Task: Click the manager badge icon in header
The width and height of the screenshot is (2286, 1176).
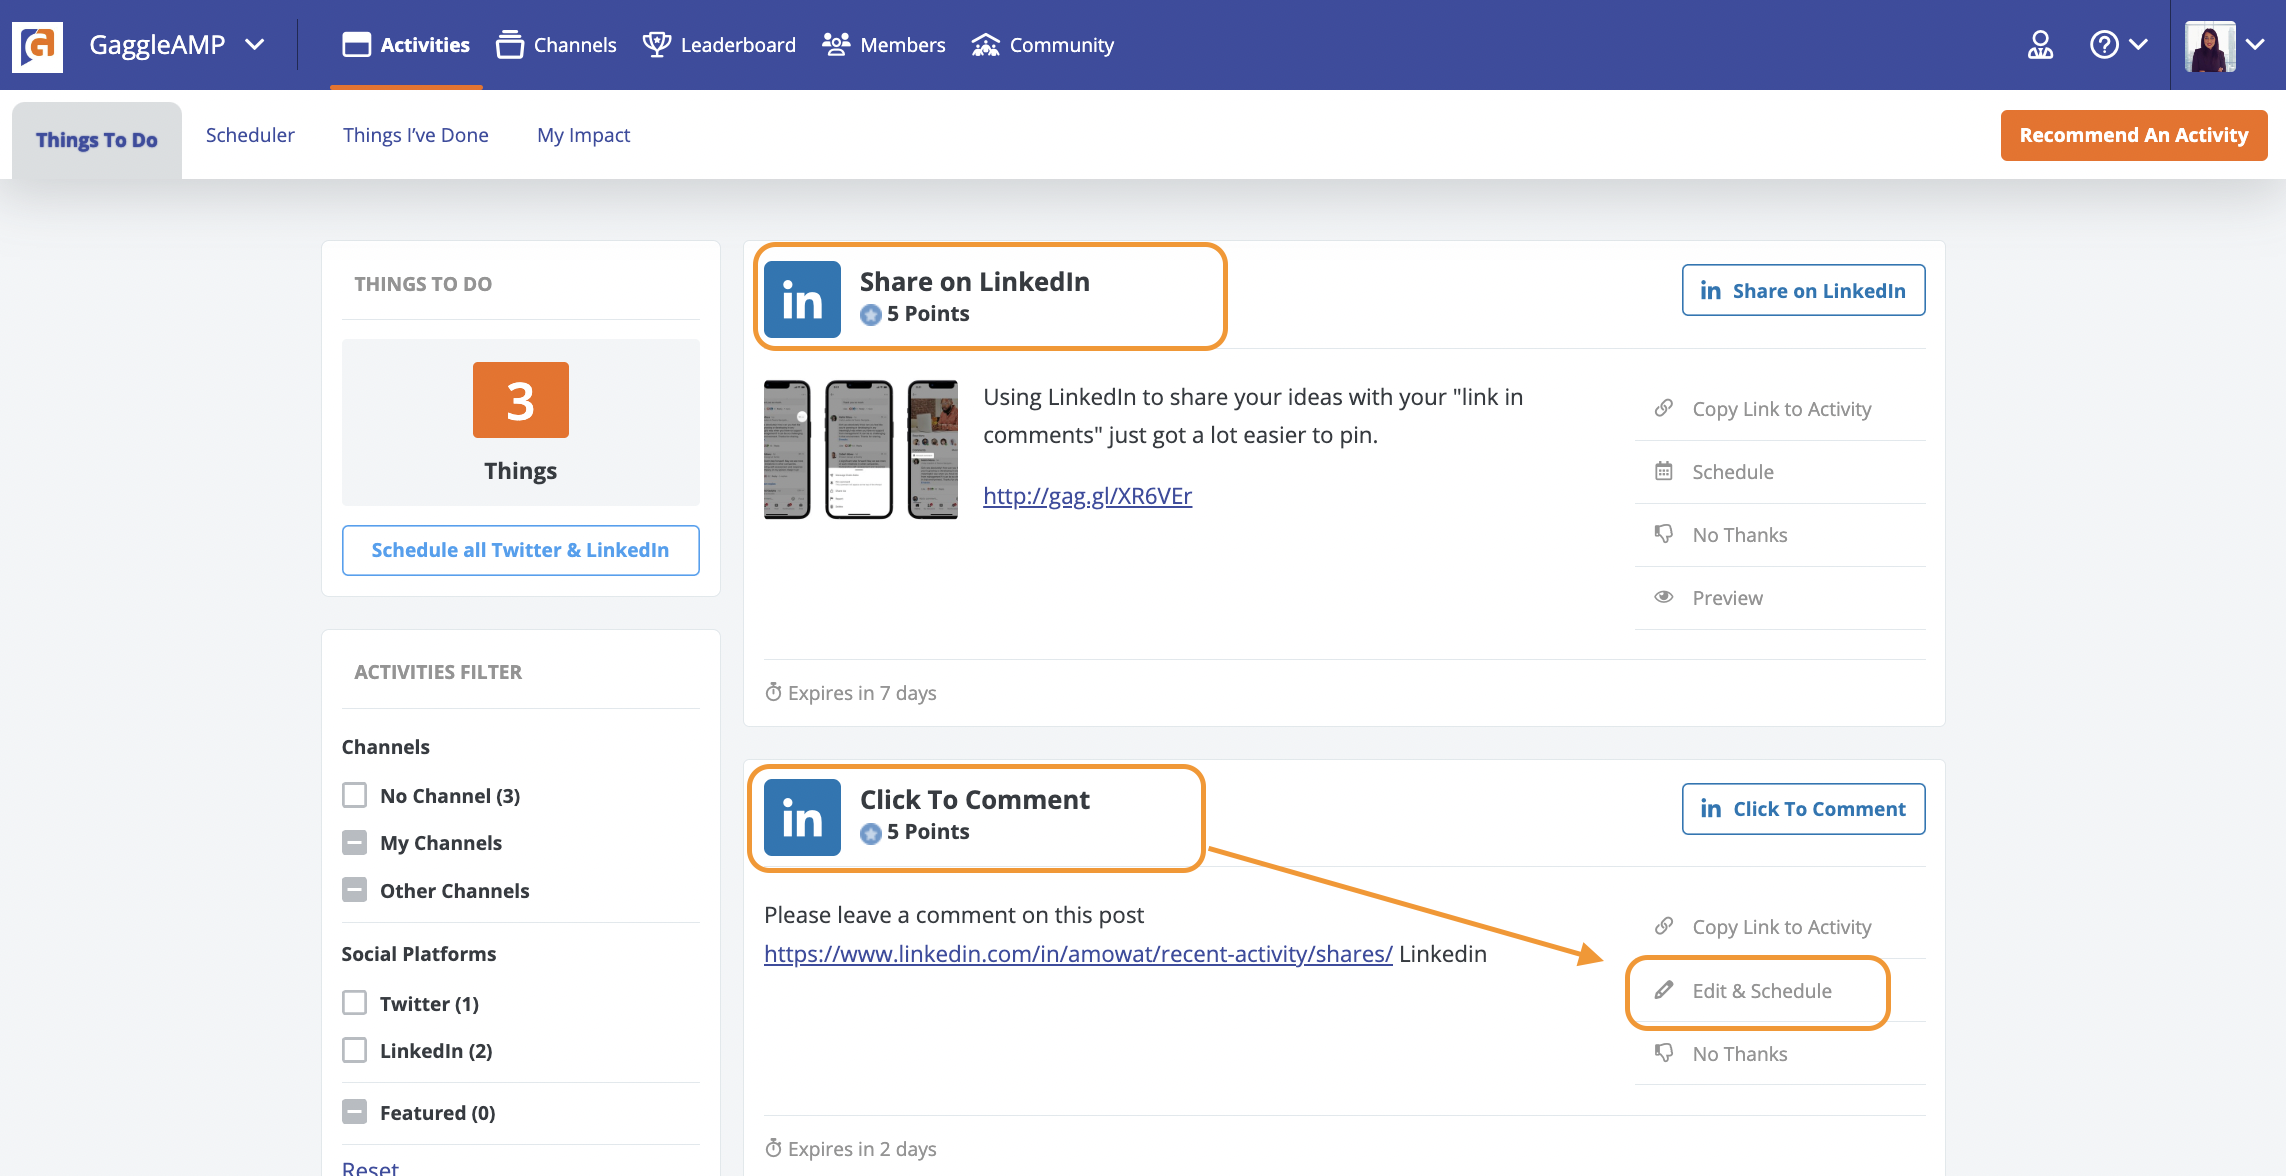Action: pos(2040,45)
